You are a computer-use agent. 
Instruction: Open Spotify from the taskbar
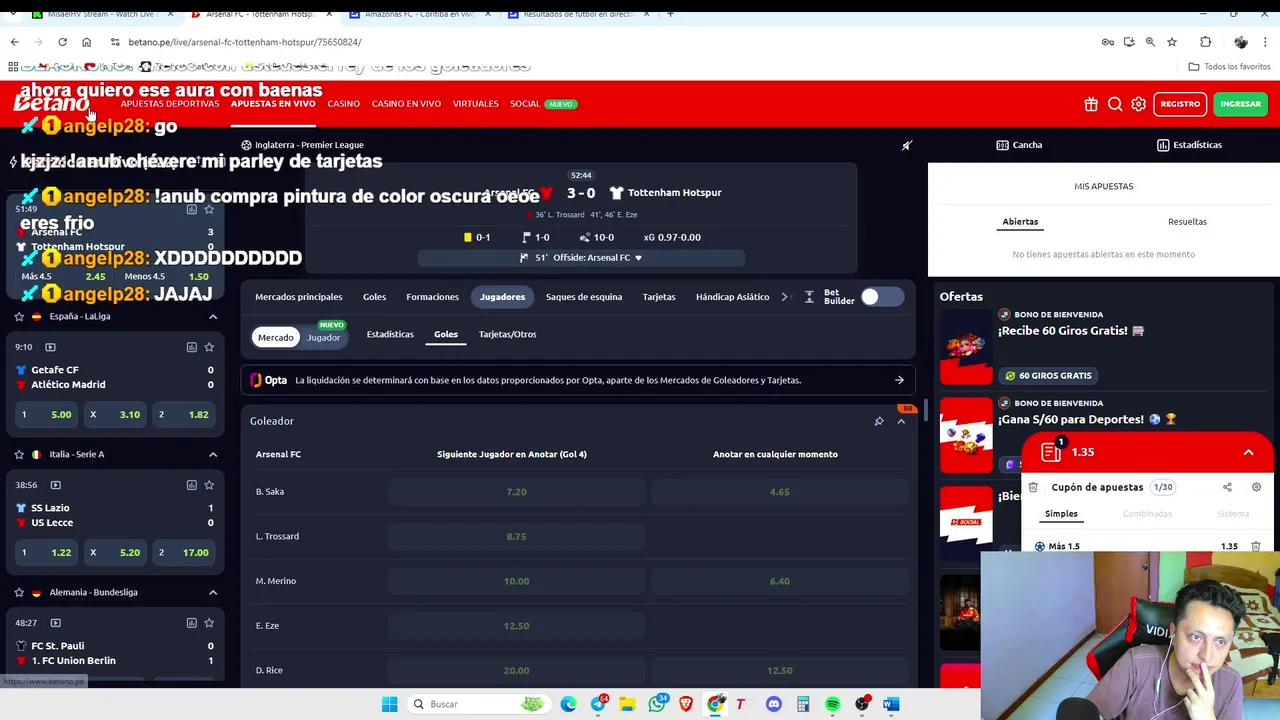pos(832,704)
